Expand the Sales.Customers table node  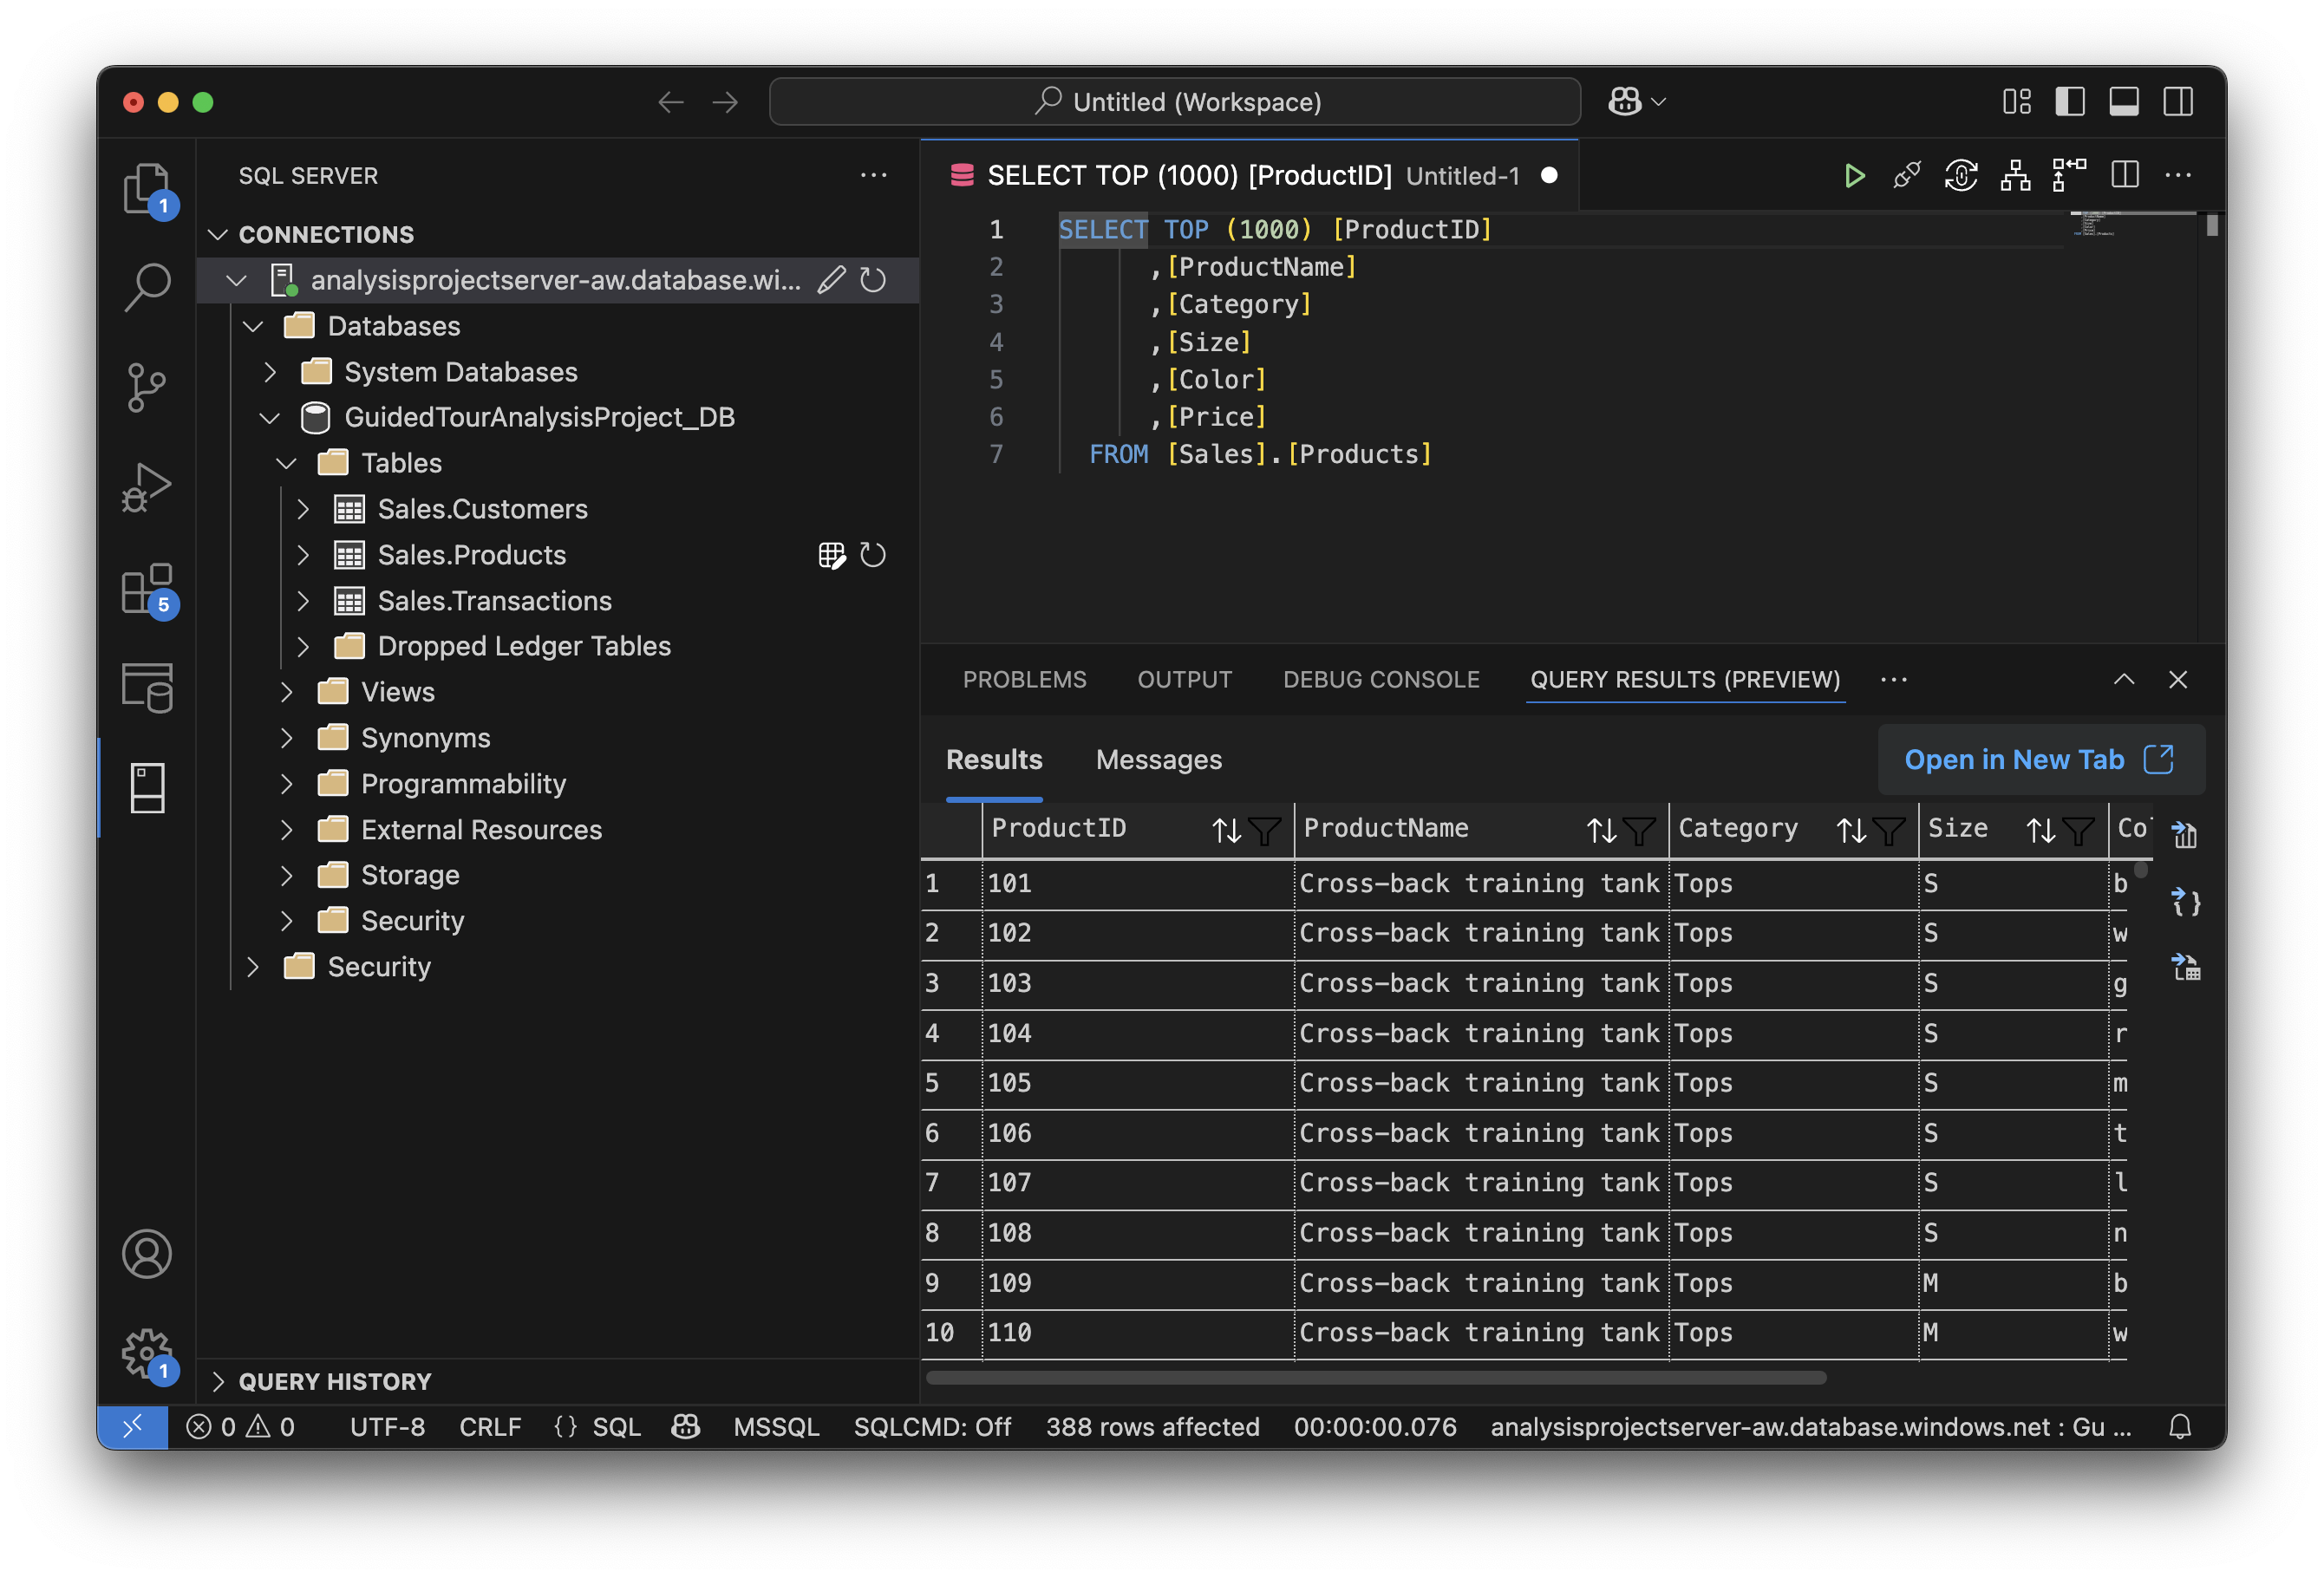click(x=303, y=509)
